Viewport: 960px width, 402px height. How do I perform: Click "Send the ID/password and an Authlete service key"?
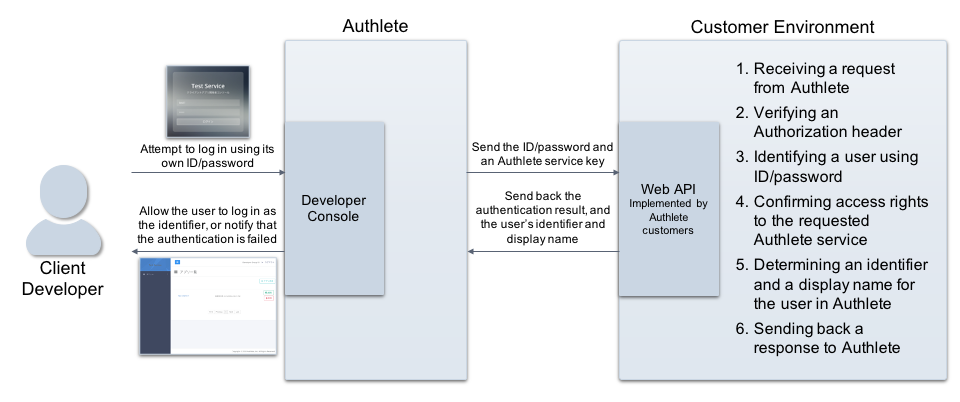click(542, 155)
